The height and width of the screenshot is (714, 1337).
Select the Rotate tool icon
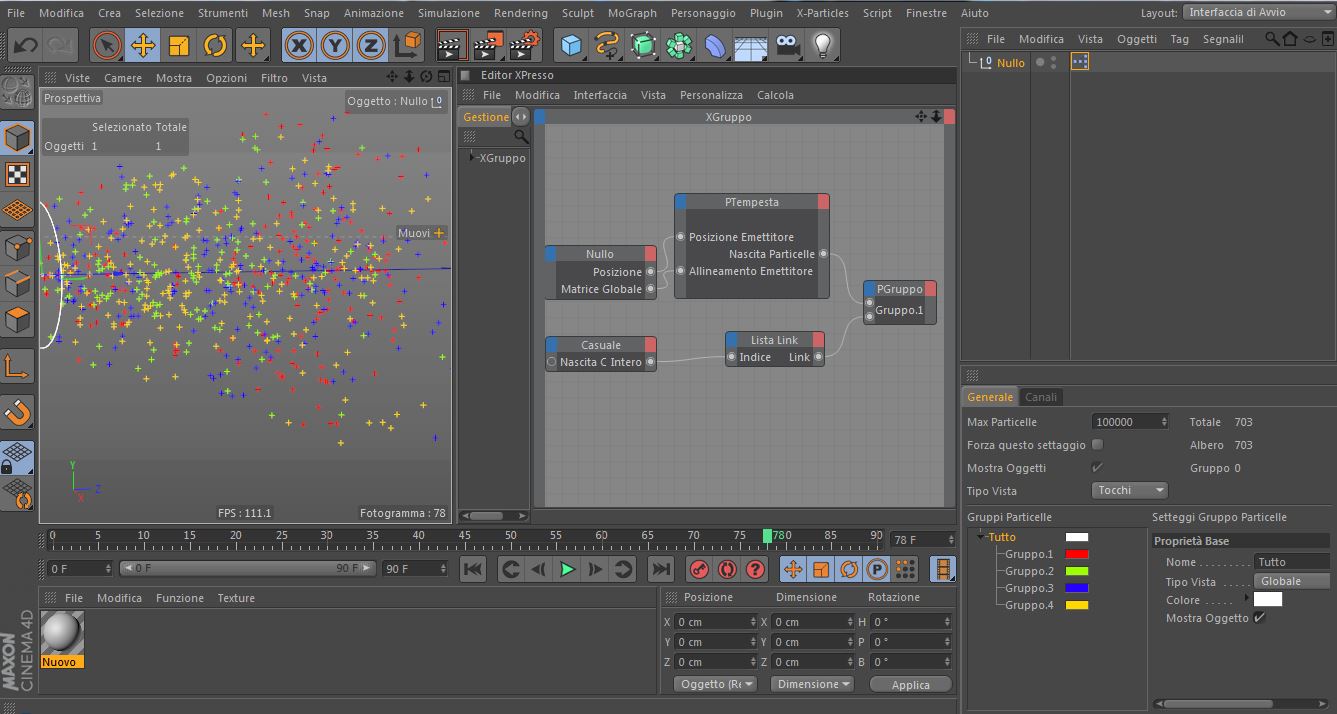215,45
